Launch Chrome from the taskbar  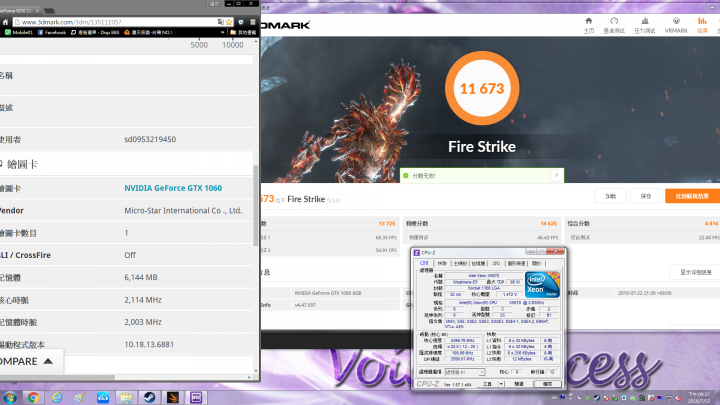pos(33,397)
